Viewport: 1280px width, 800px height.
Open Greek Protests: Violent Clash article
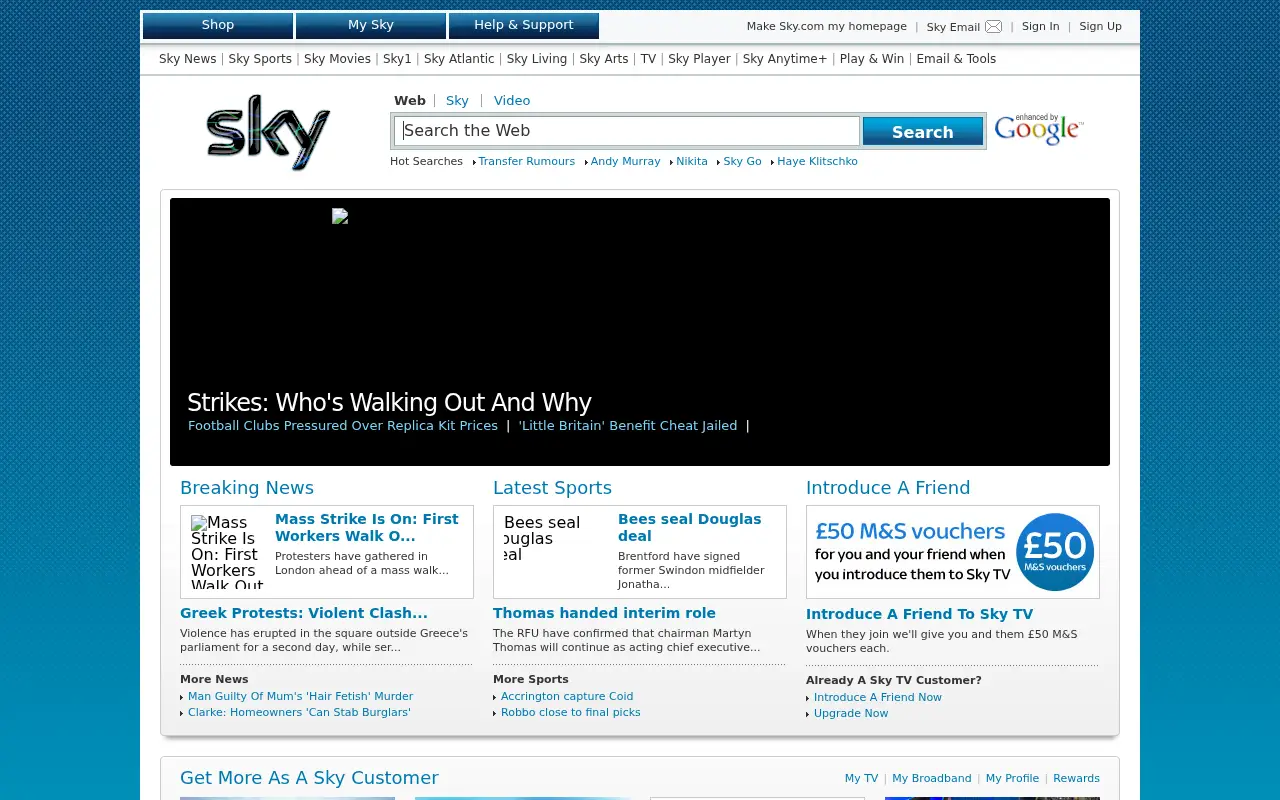pos(304,613)
